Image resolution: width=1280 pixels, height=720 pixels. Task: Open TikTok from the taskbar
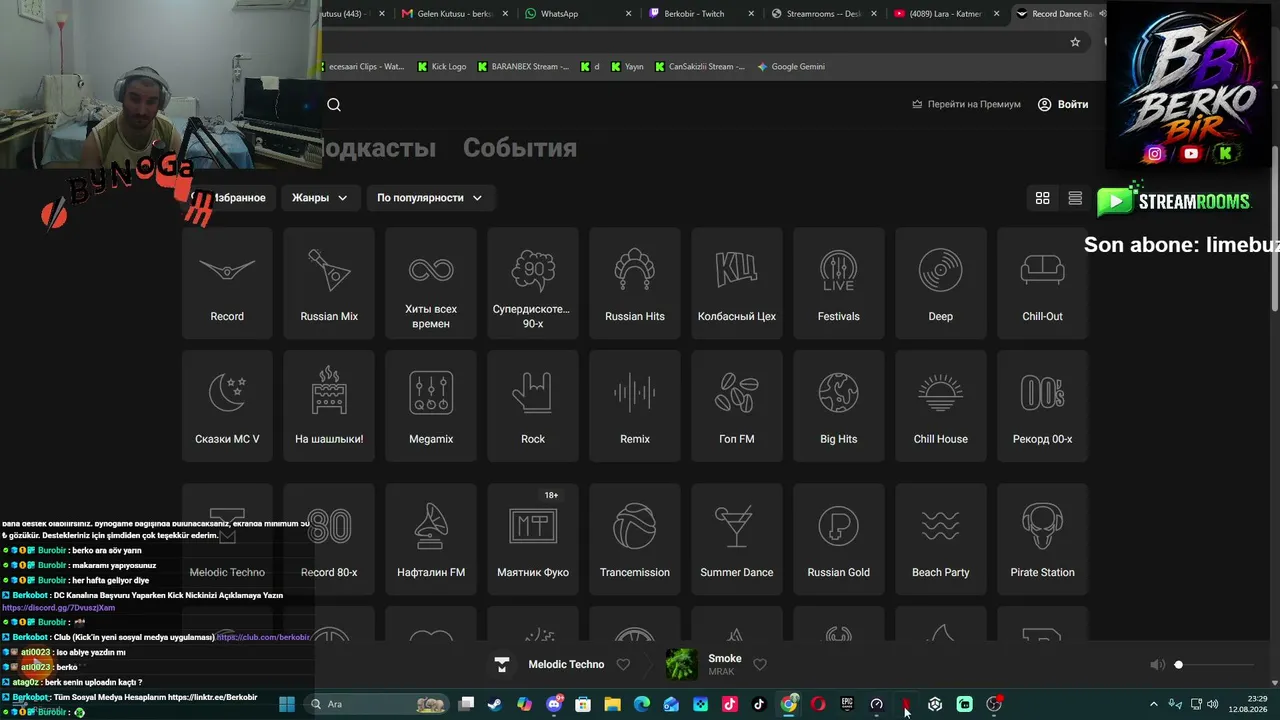pyautogui.click(x=759, y=704)
